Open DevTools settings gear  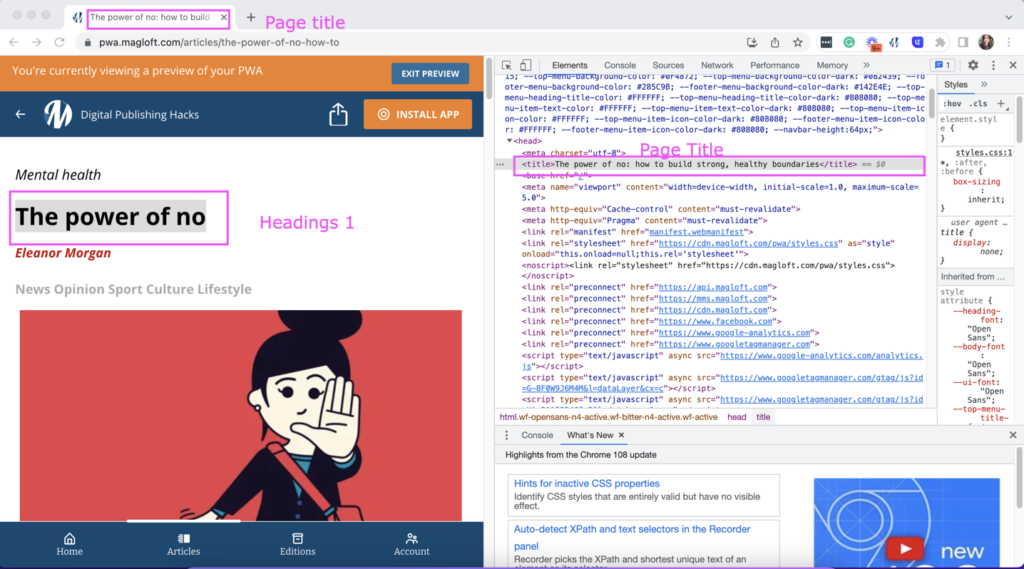point(973,65)
